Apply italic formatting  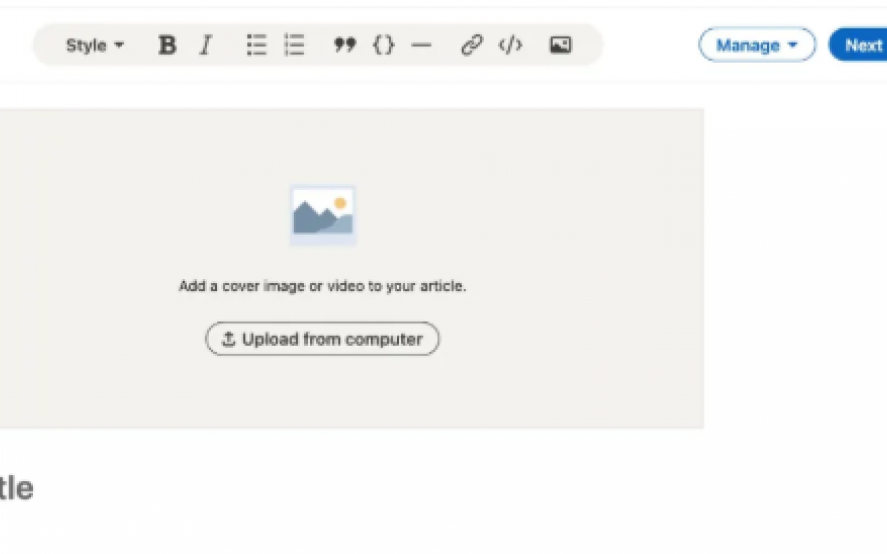point(206,45)
